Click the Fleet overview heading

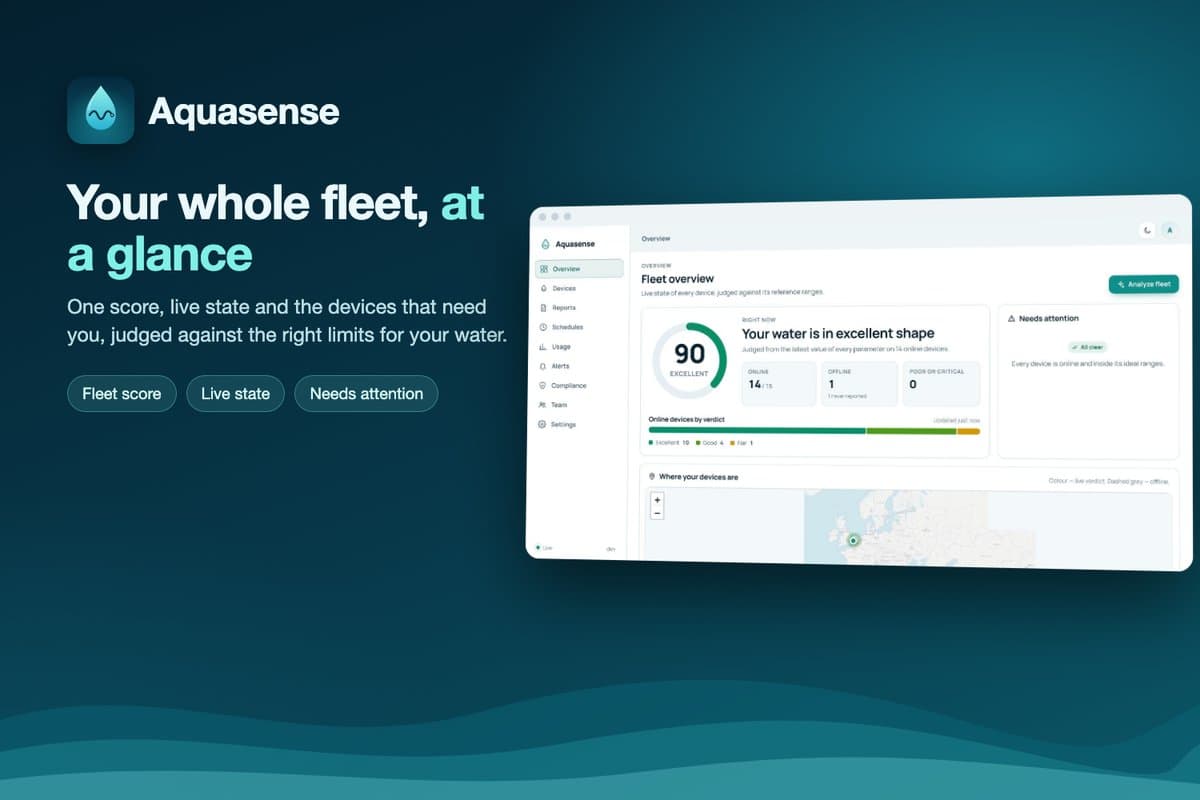(677, 279)
